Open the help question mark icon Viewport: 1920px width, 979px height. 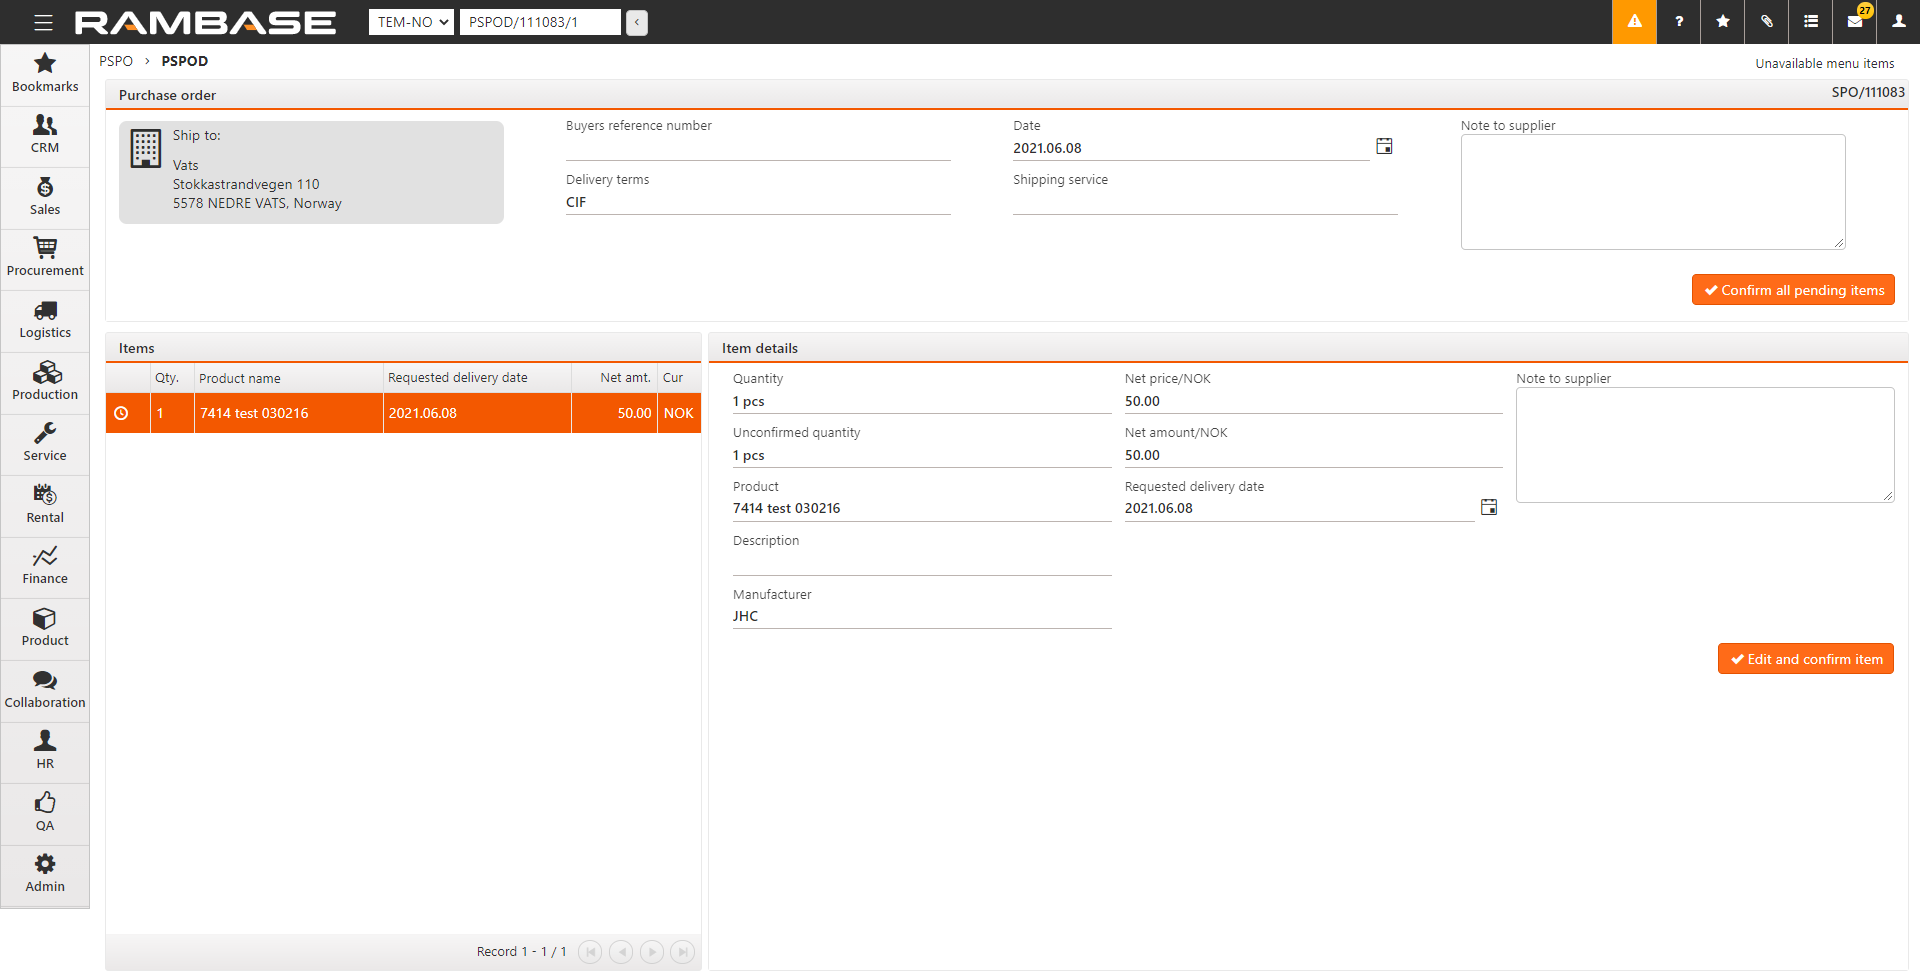1678,22
